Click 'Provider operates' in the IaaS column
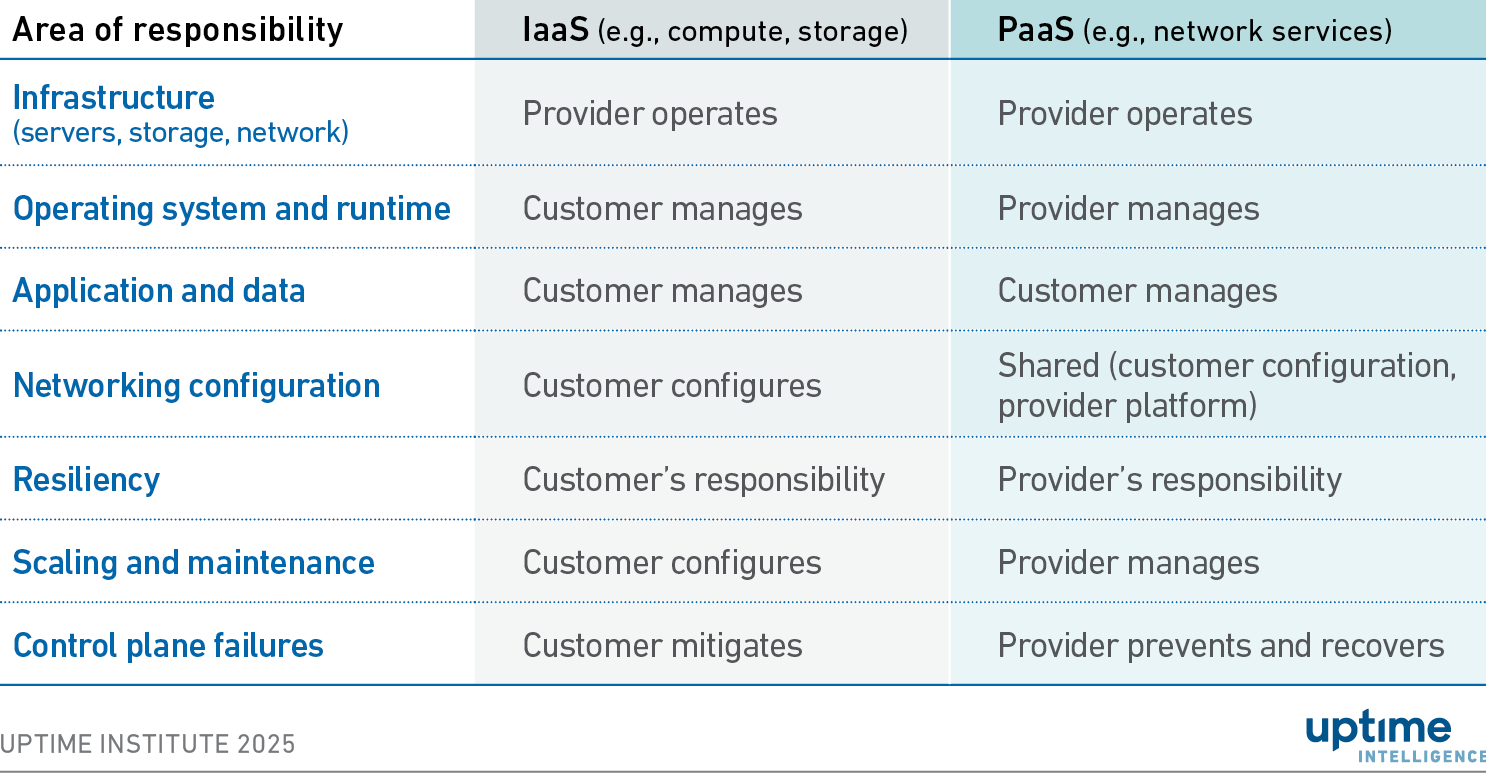Viewport: 1488px width, 780px height. point(649,114)
